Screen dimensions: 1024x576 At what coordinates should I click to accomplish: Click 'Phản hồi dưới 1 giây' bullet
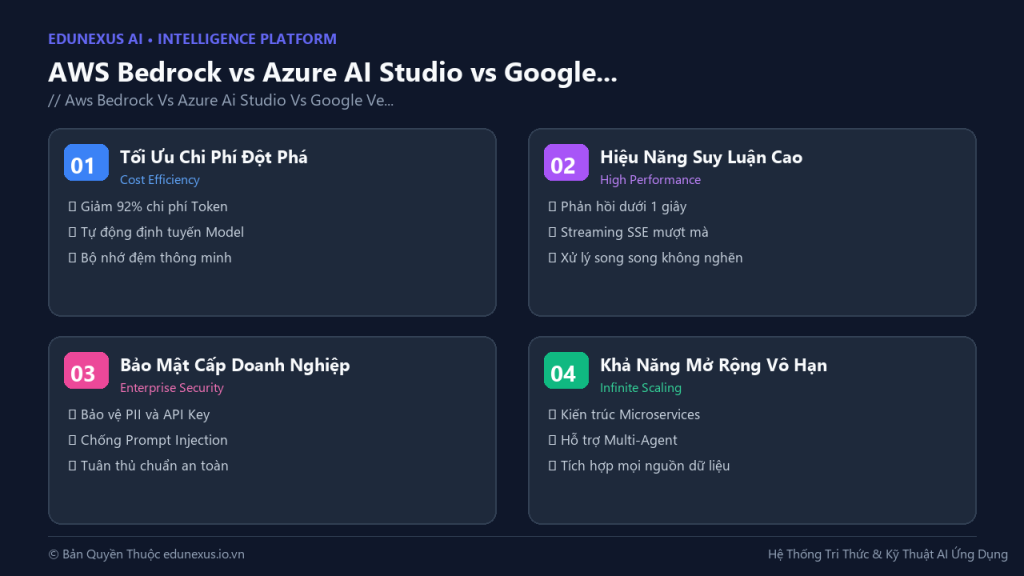point(617,206)
